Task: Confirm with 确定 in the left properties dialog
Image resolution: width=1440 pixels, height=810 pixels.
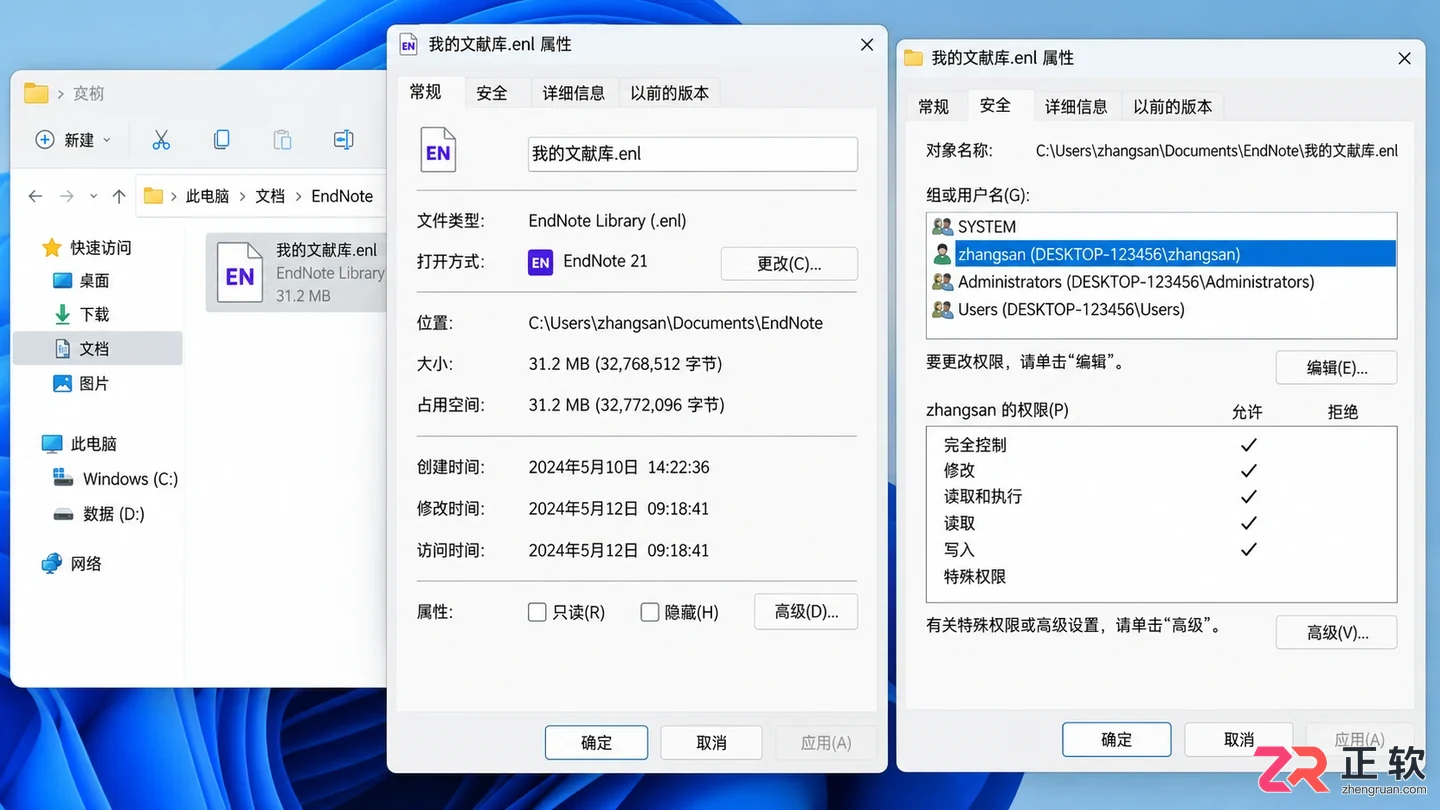Action: pyautogui.click(x=596, y=743)
